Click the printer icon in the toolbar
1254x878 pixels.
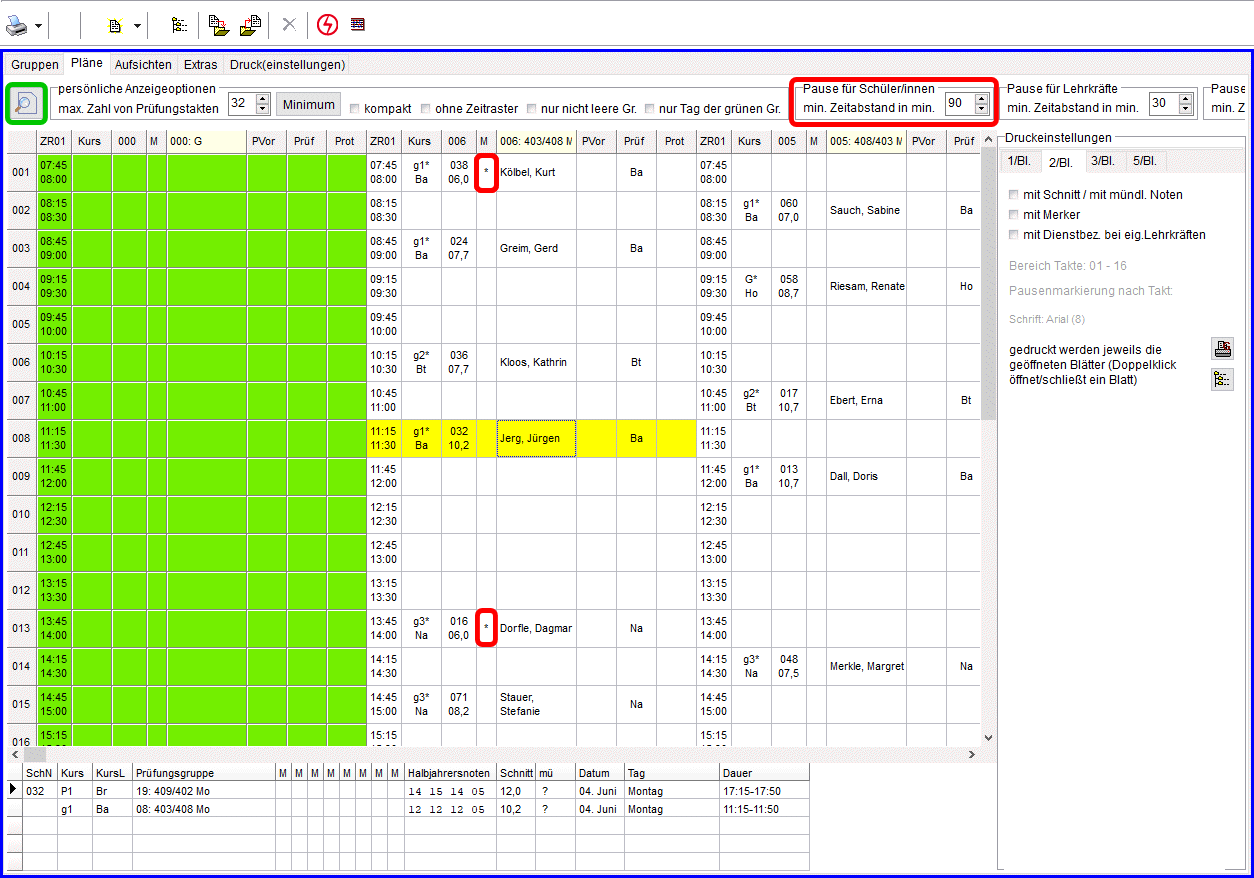[19, 25]
